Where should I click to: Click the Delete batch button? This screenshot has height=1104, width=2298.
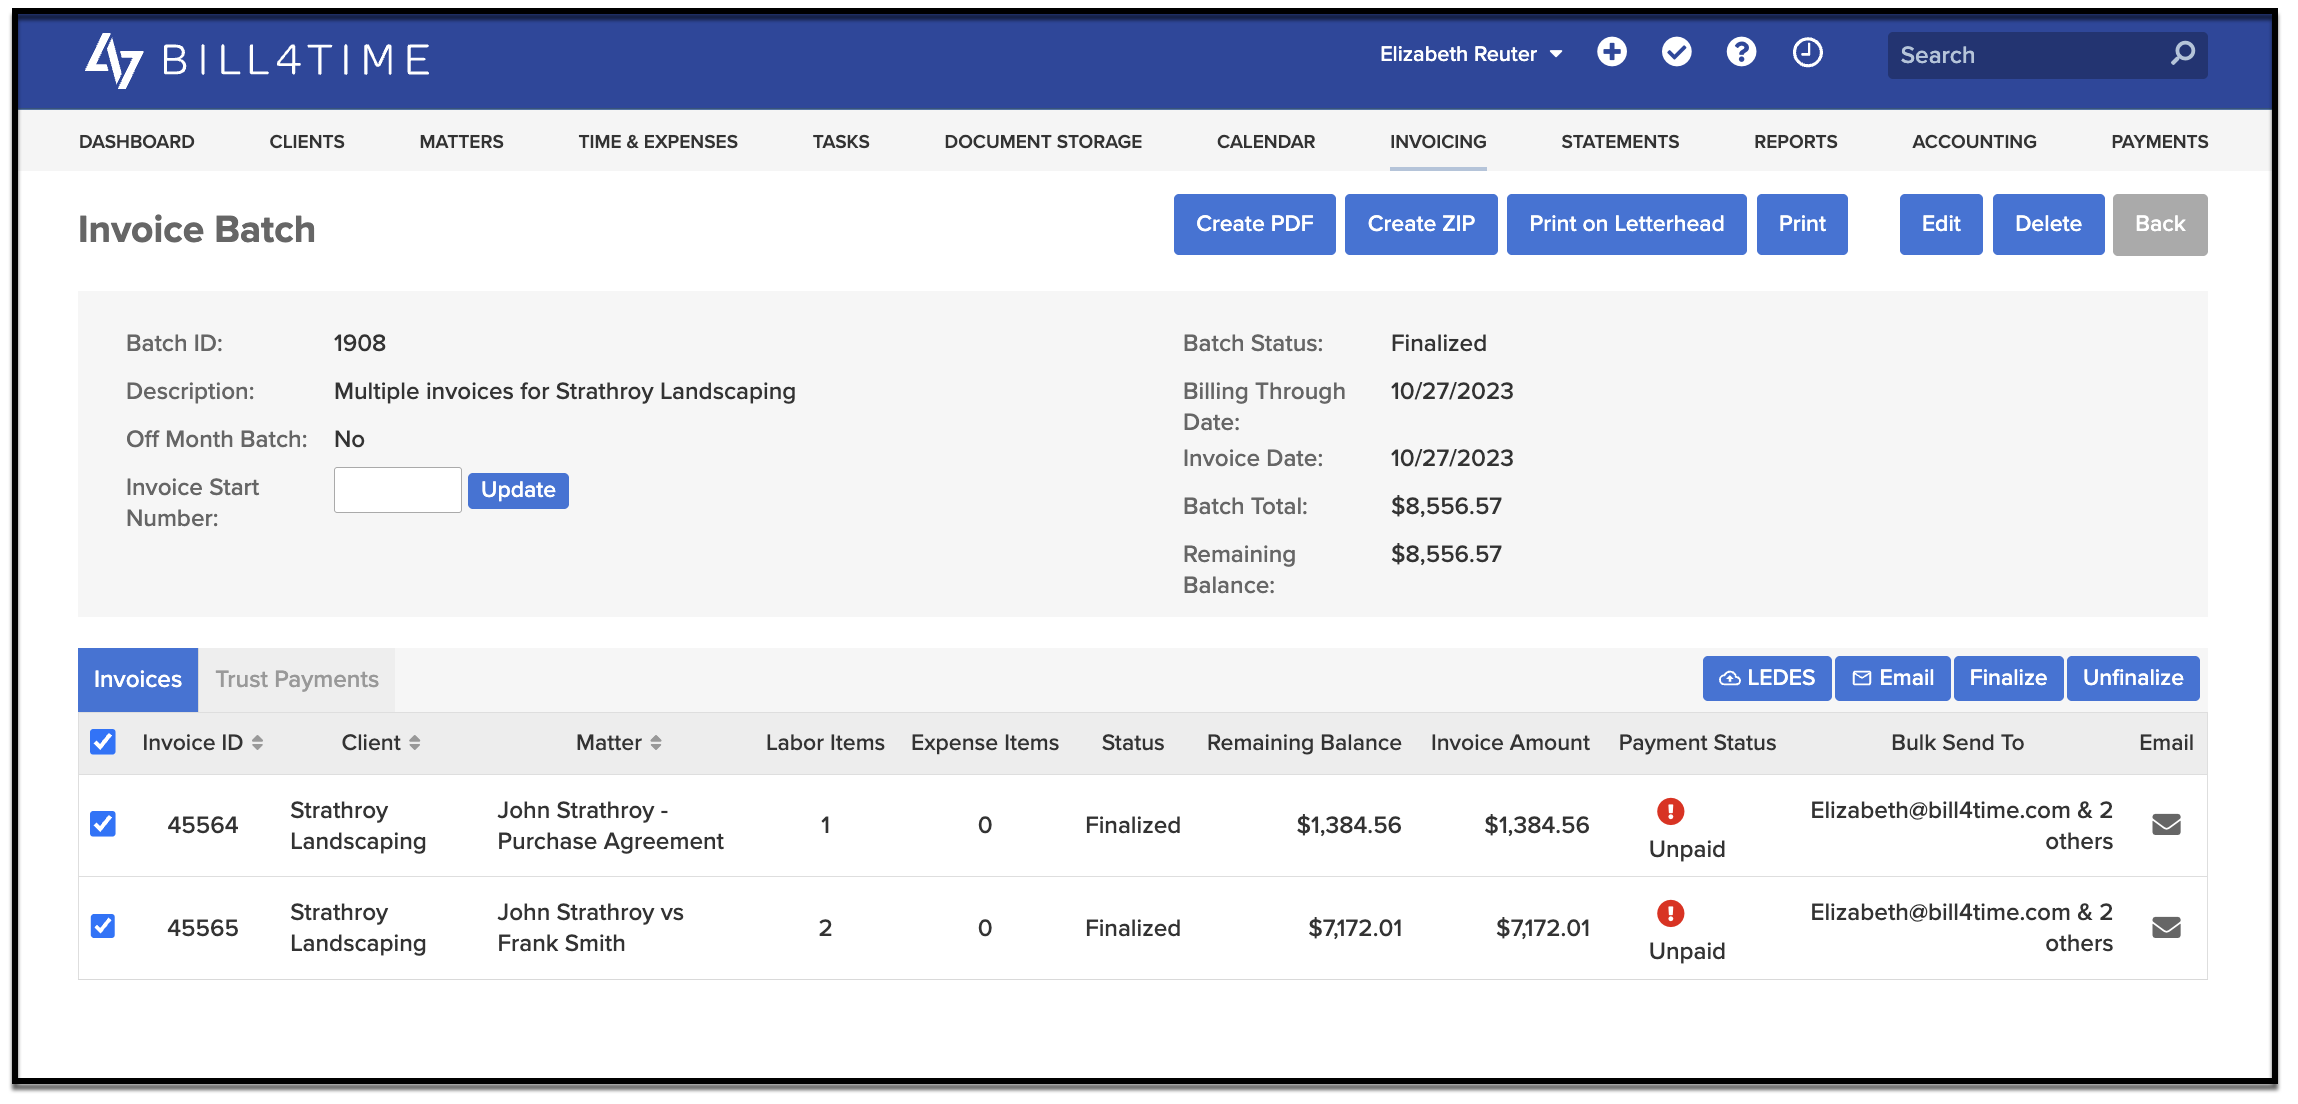coord(2048,224)
